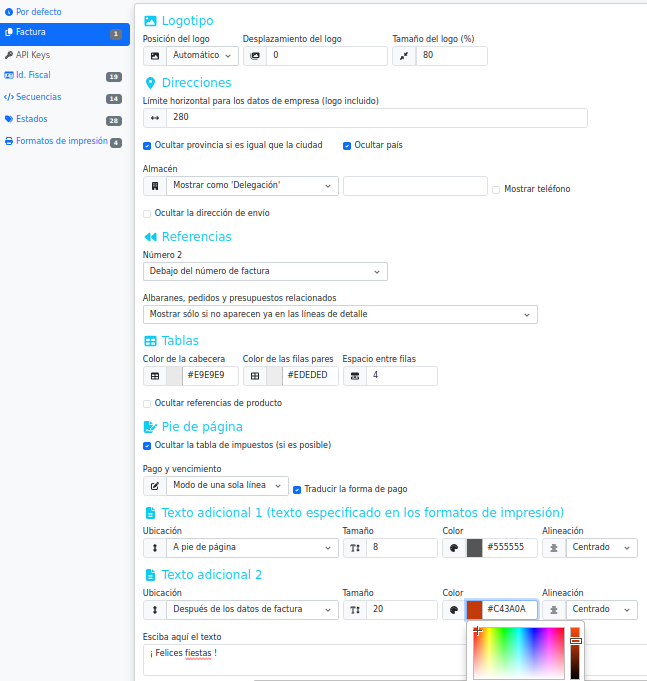Open the Posición del logo dropdown

(x=202, y=56)
